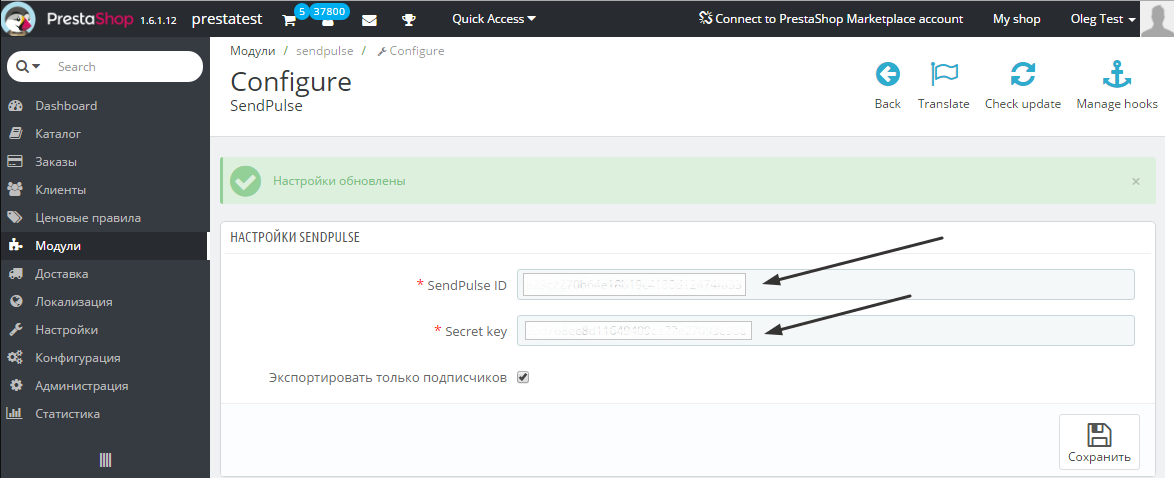Image resolution: width=1174 pixels, height=478 pixels.
Task: Expand Oleg Test user menu
Action: coord(1103,19)
